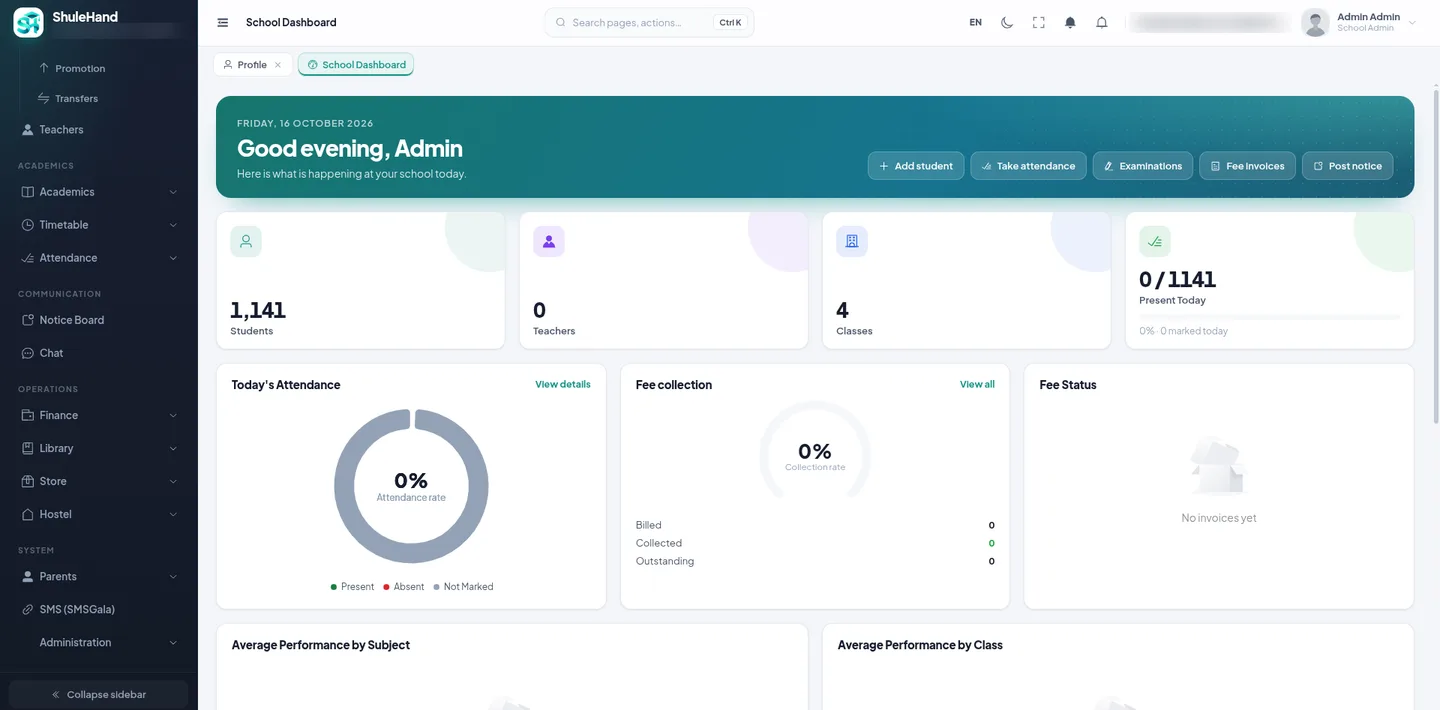Expand the Store submenu chevron
The height and width of the screenshot is (710, 1440).
tap(173, 481)
